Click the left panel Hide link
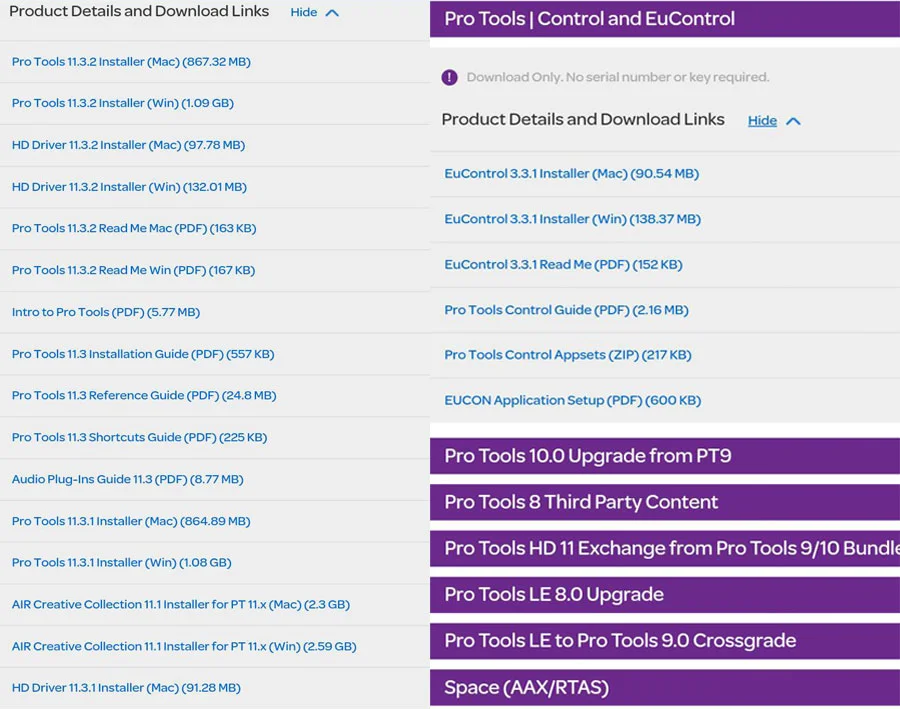This screenshot has width=900, height=709. tap(304, 12)
